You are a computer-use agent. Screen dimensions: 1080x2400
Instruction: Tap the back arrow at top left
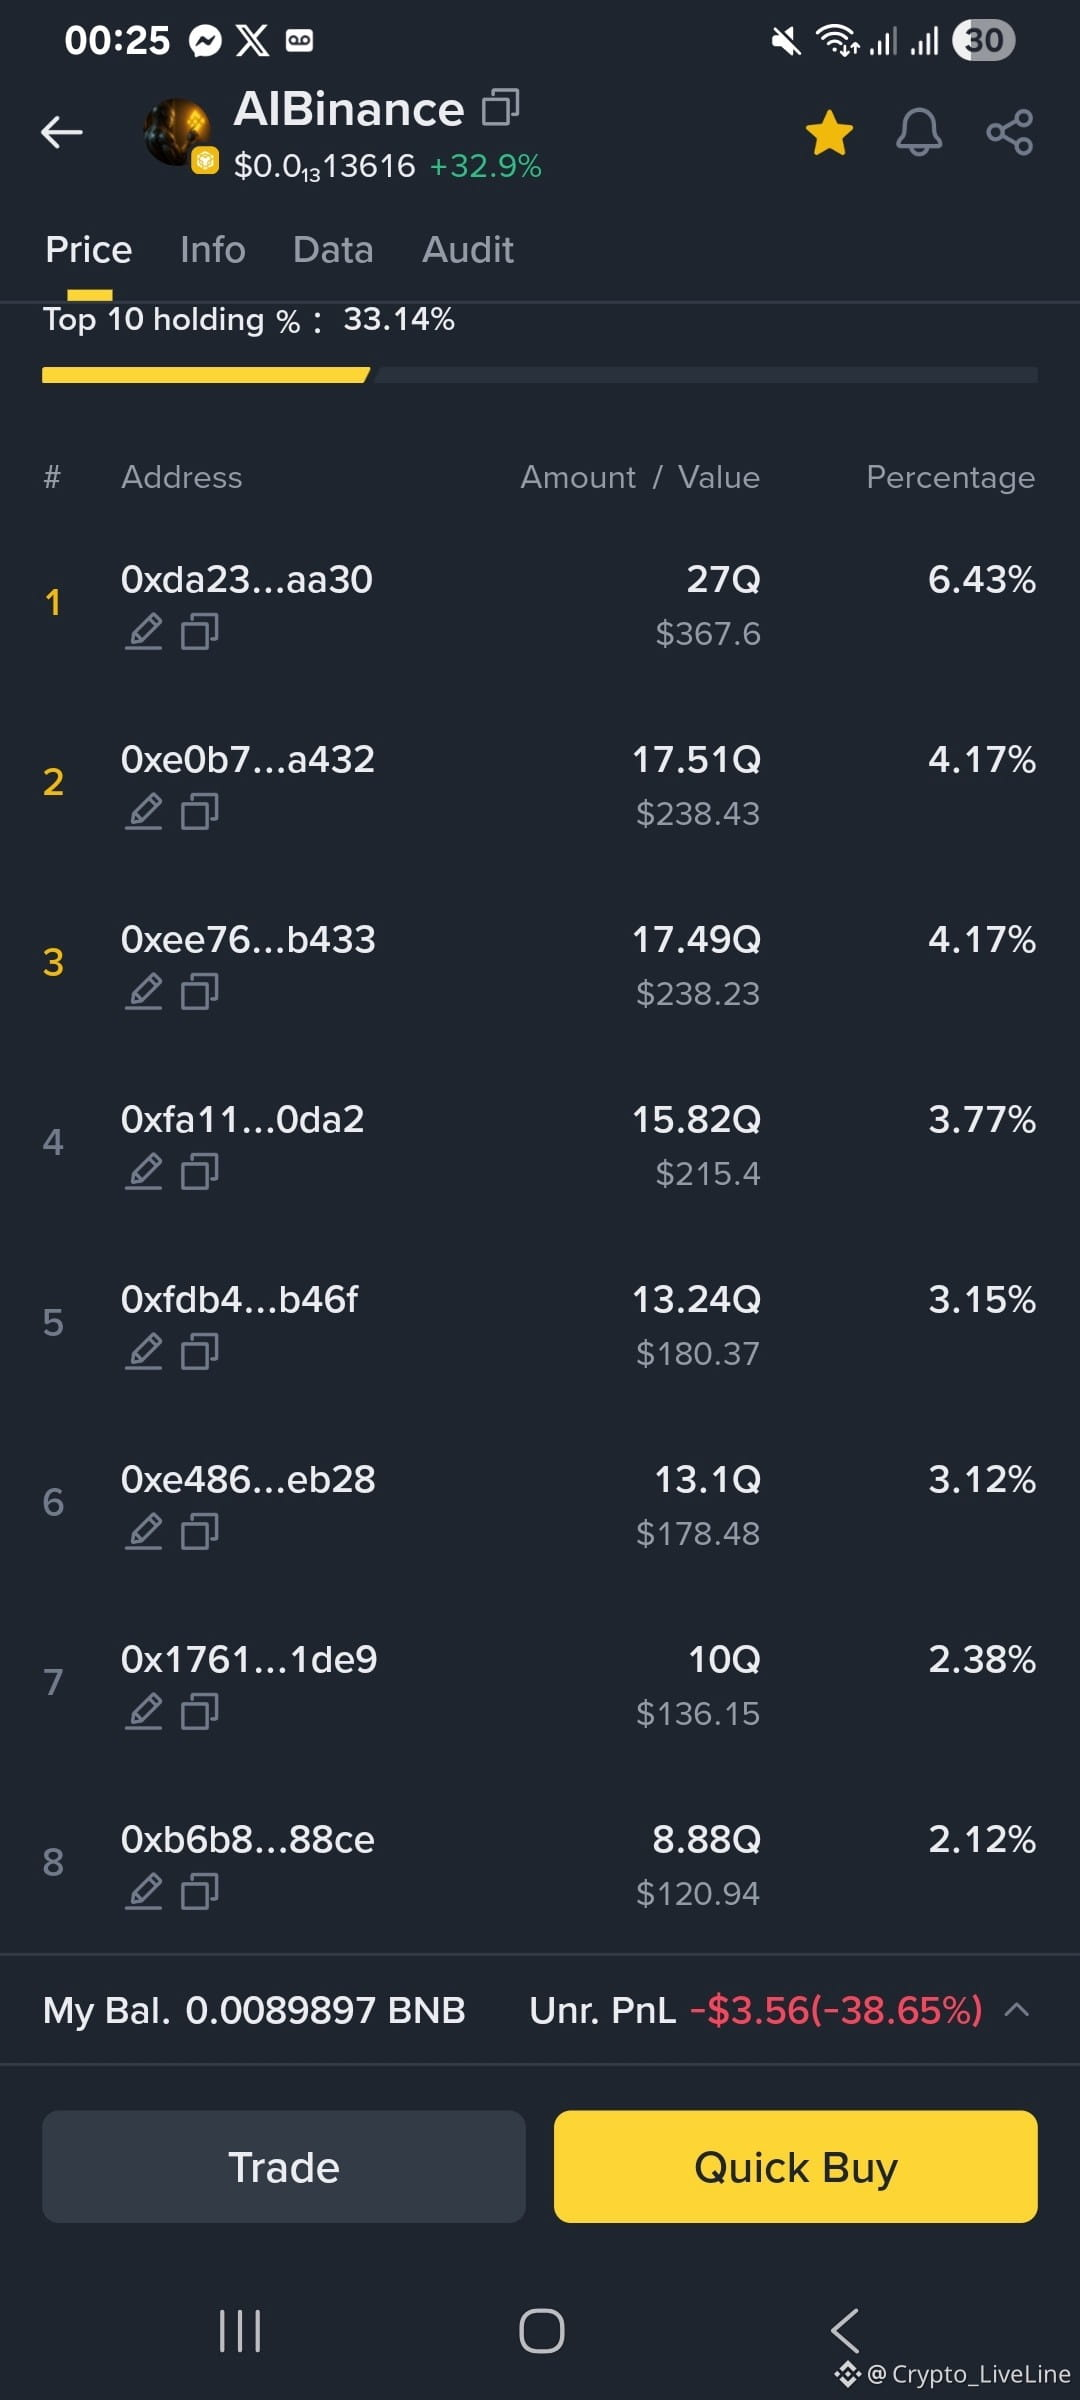(61, 131)
